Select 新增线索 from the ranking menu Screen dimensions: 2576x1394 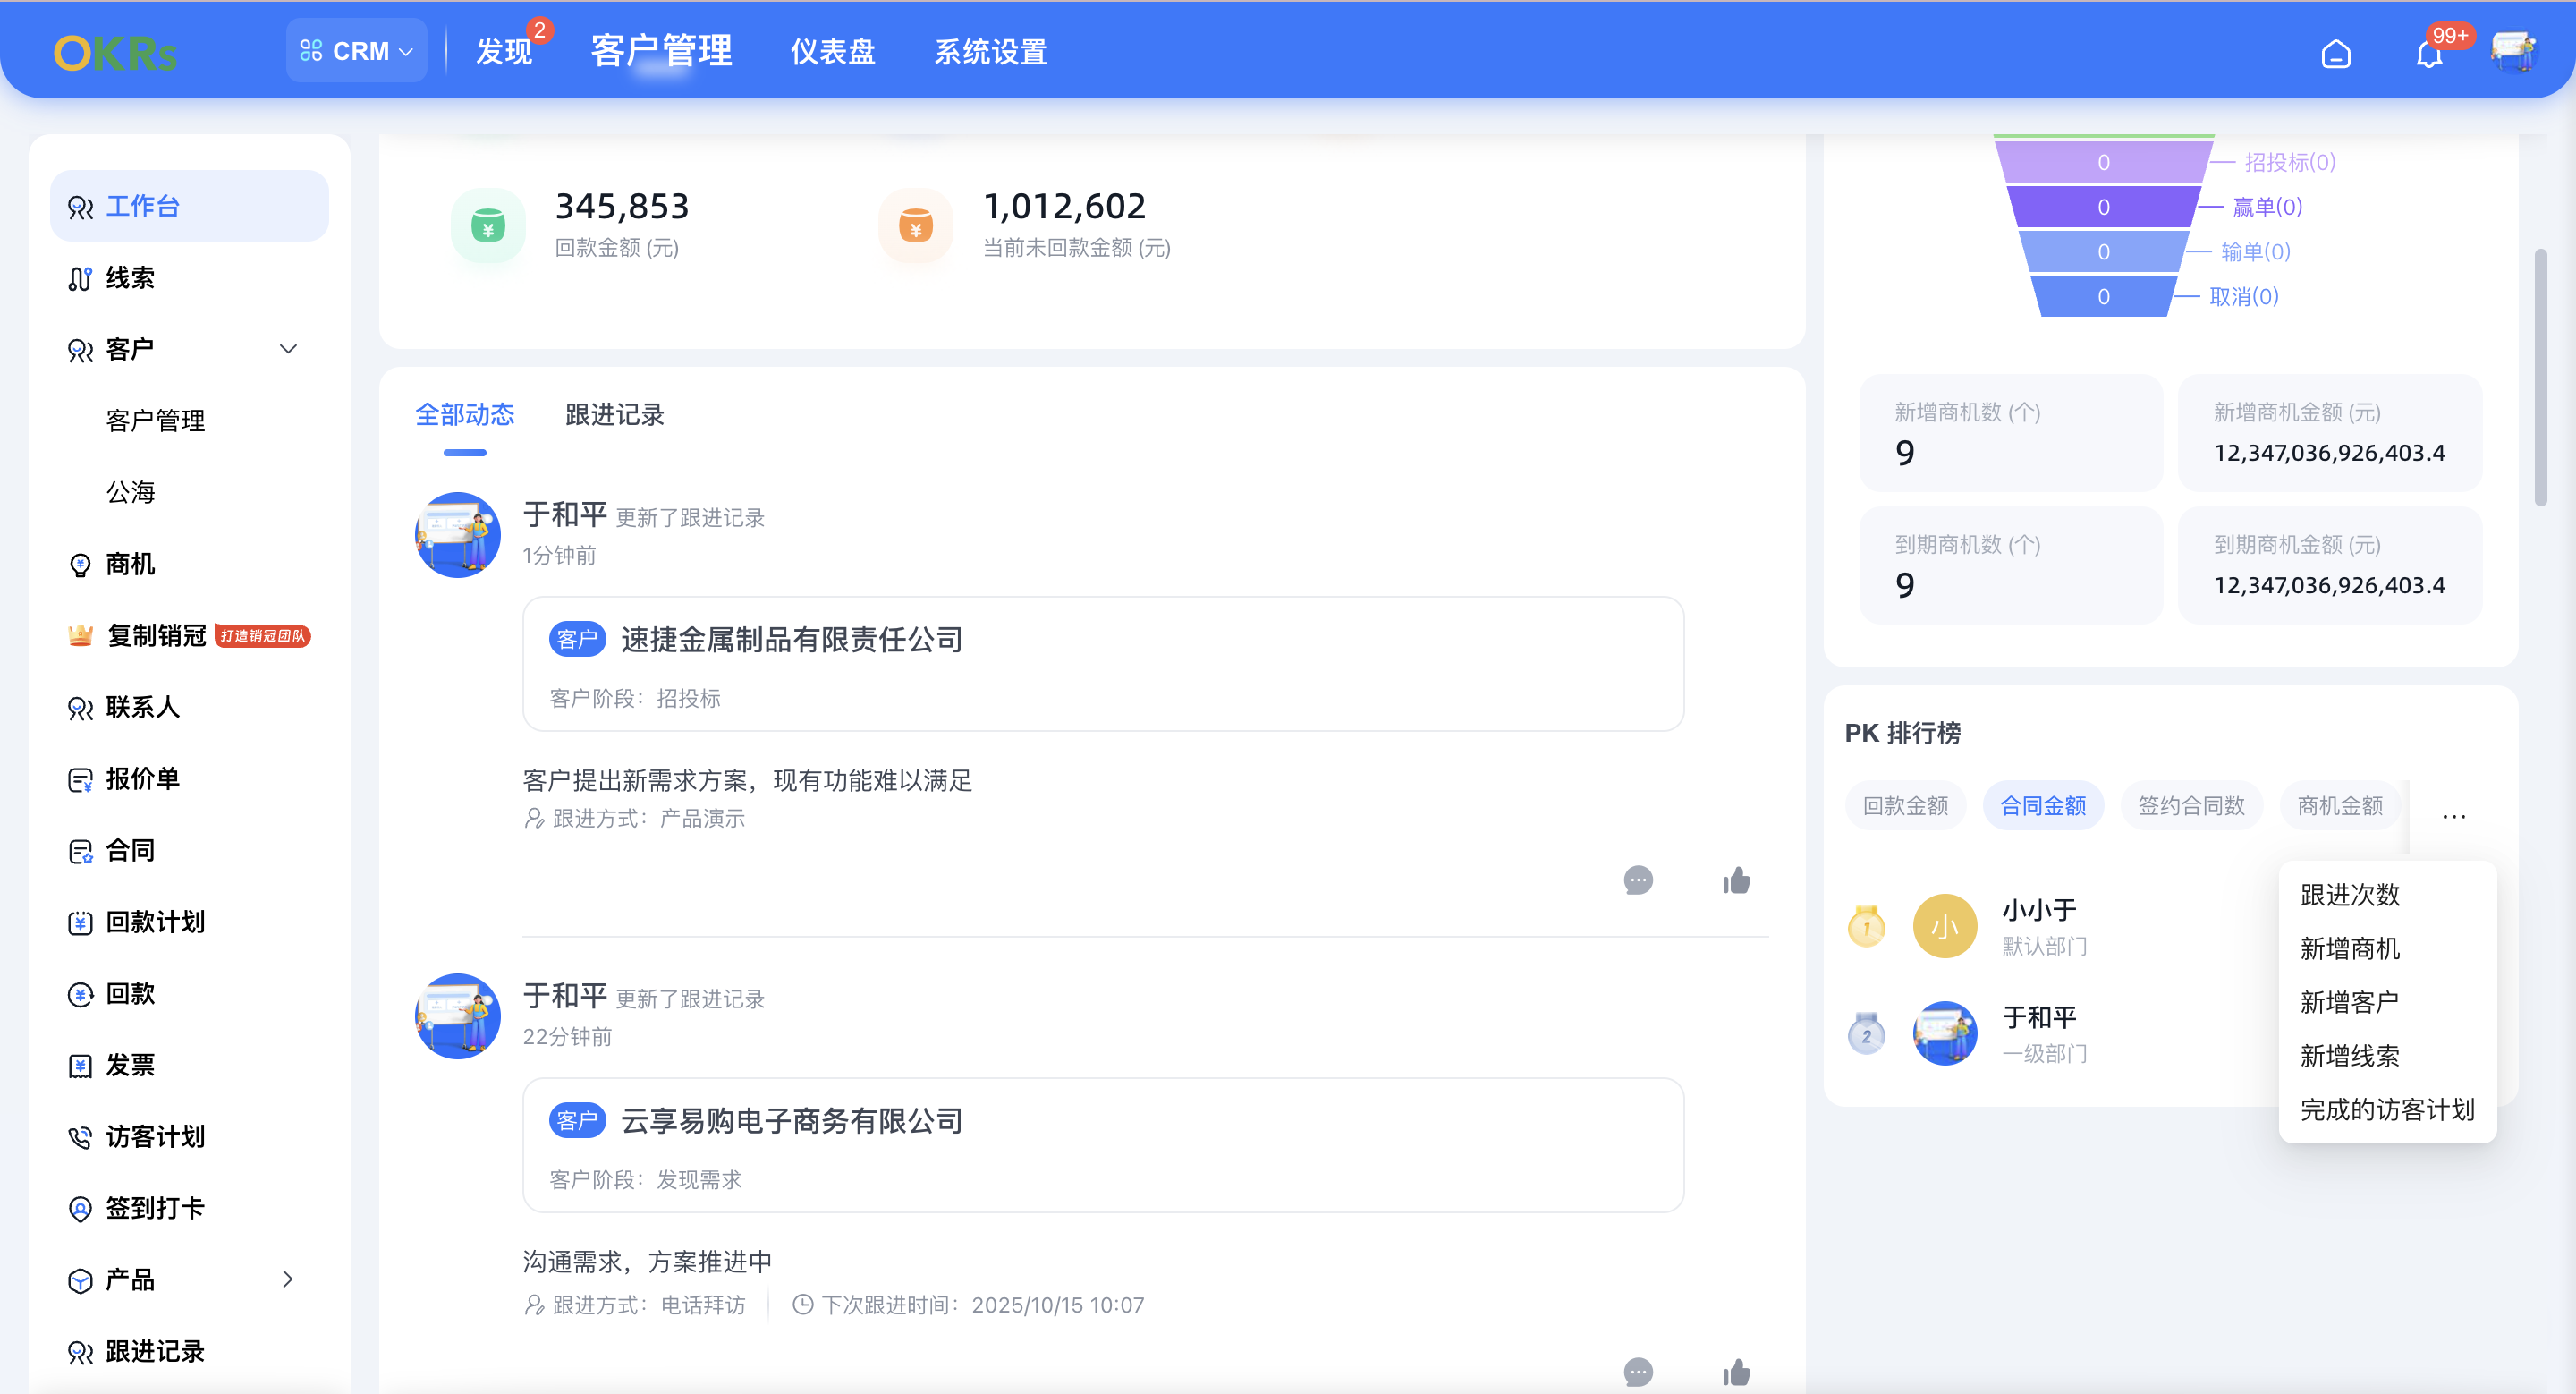(x=2351, y=1055)
